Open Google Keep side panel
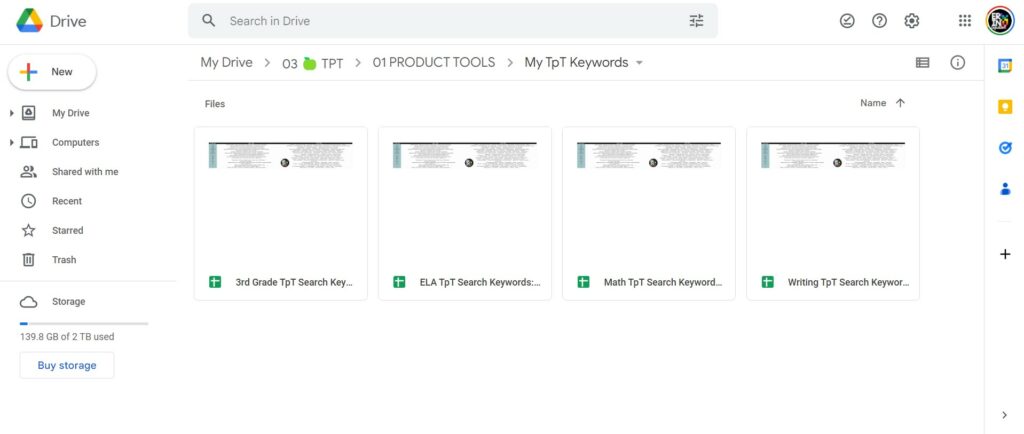 tap(1006, 107)
